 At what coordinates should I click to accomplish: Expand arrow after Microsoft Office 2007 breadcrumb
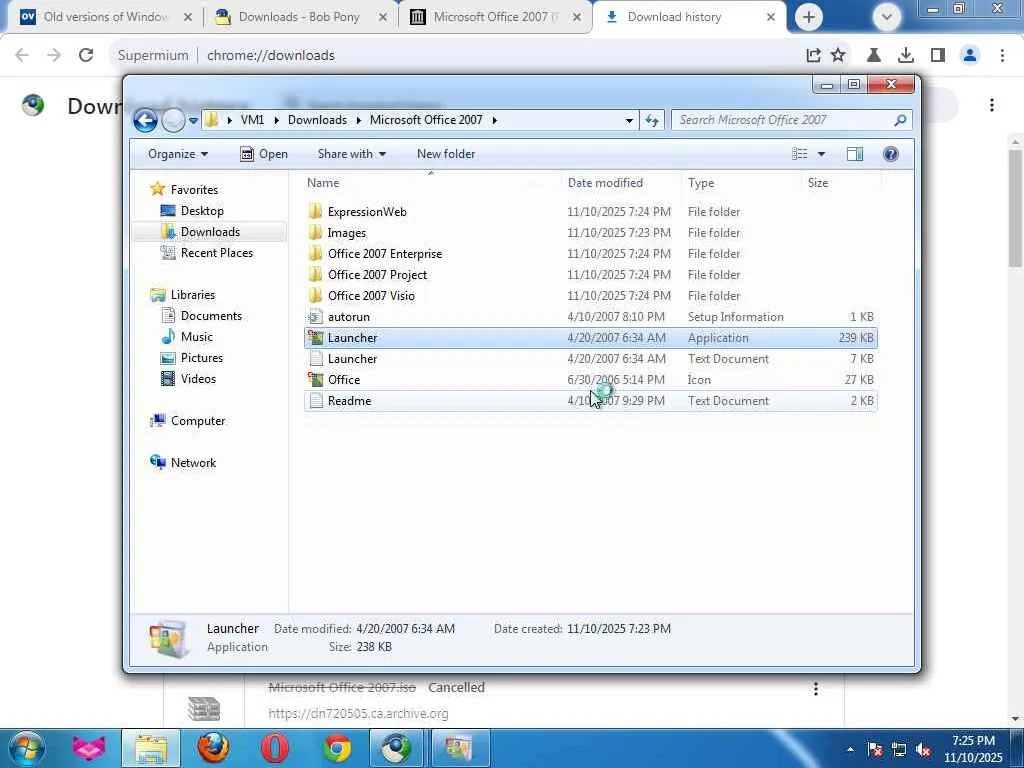coord(494,120)
